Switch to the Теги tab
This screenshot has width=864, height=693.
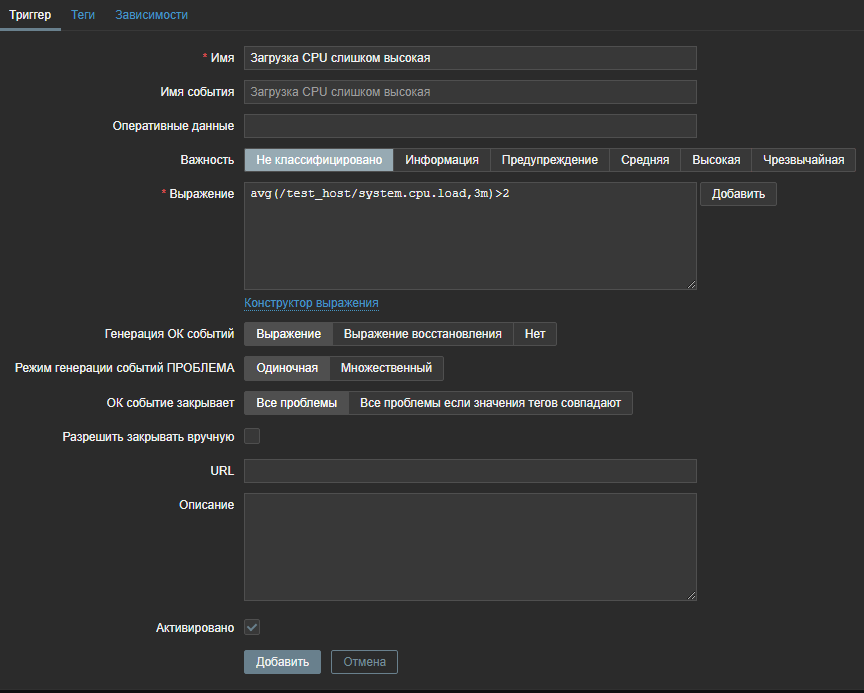tap(83, 15)
